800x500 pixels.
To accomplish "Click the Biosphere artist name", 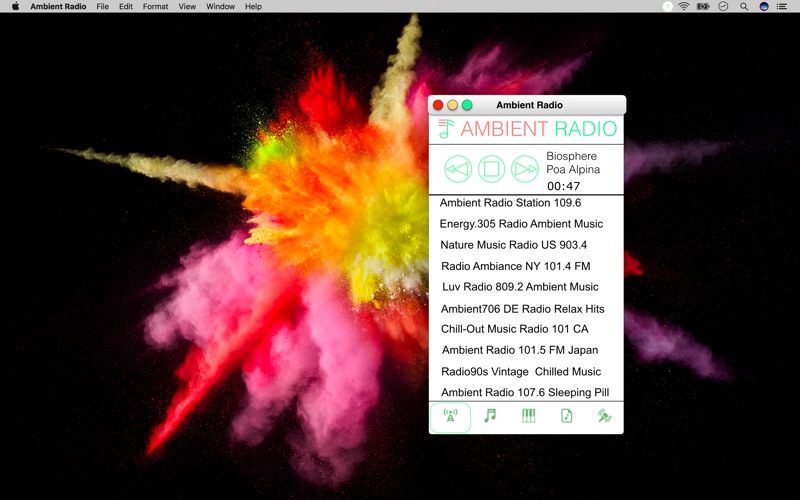I will coord(571,156).
